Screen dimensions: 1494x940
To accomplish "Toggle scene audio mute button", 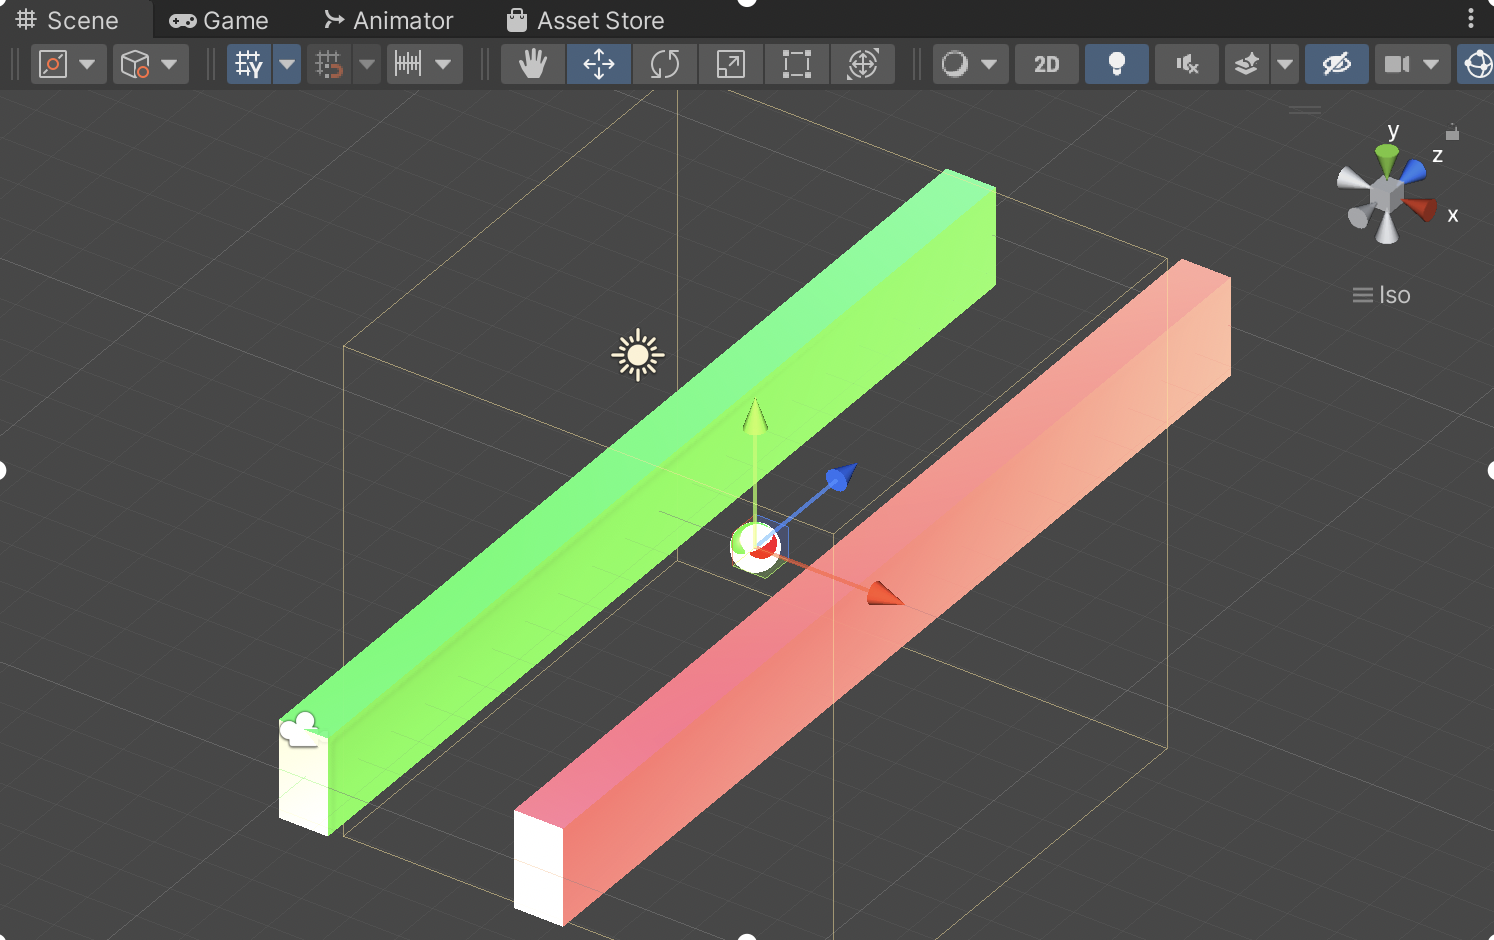I will click(1187, 65).
